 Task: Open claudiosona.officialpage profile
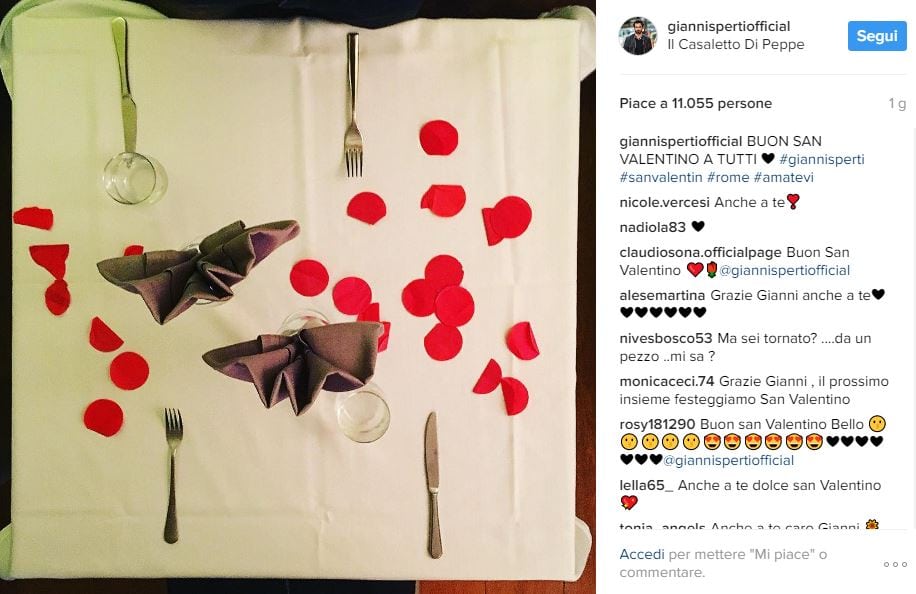point(700,252)
